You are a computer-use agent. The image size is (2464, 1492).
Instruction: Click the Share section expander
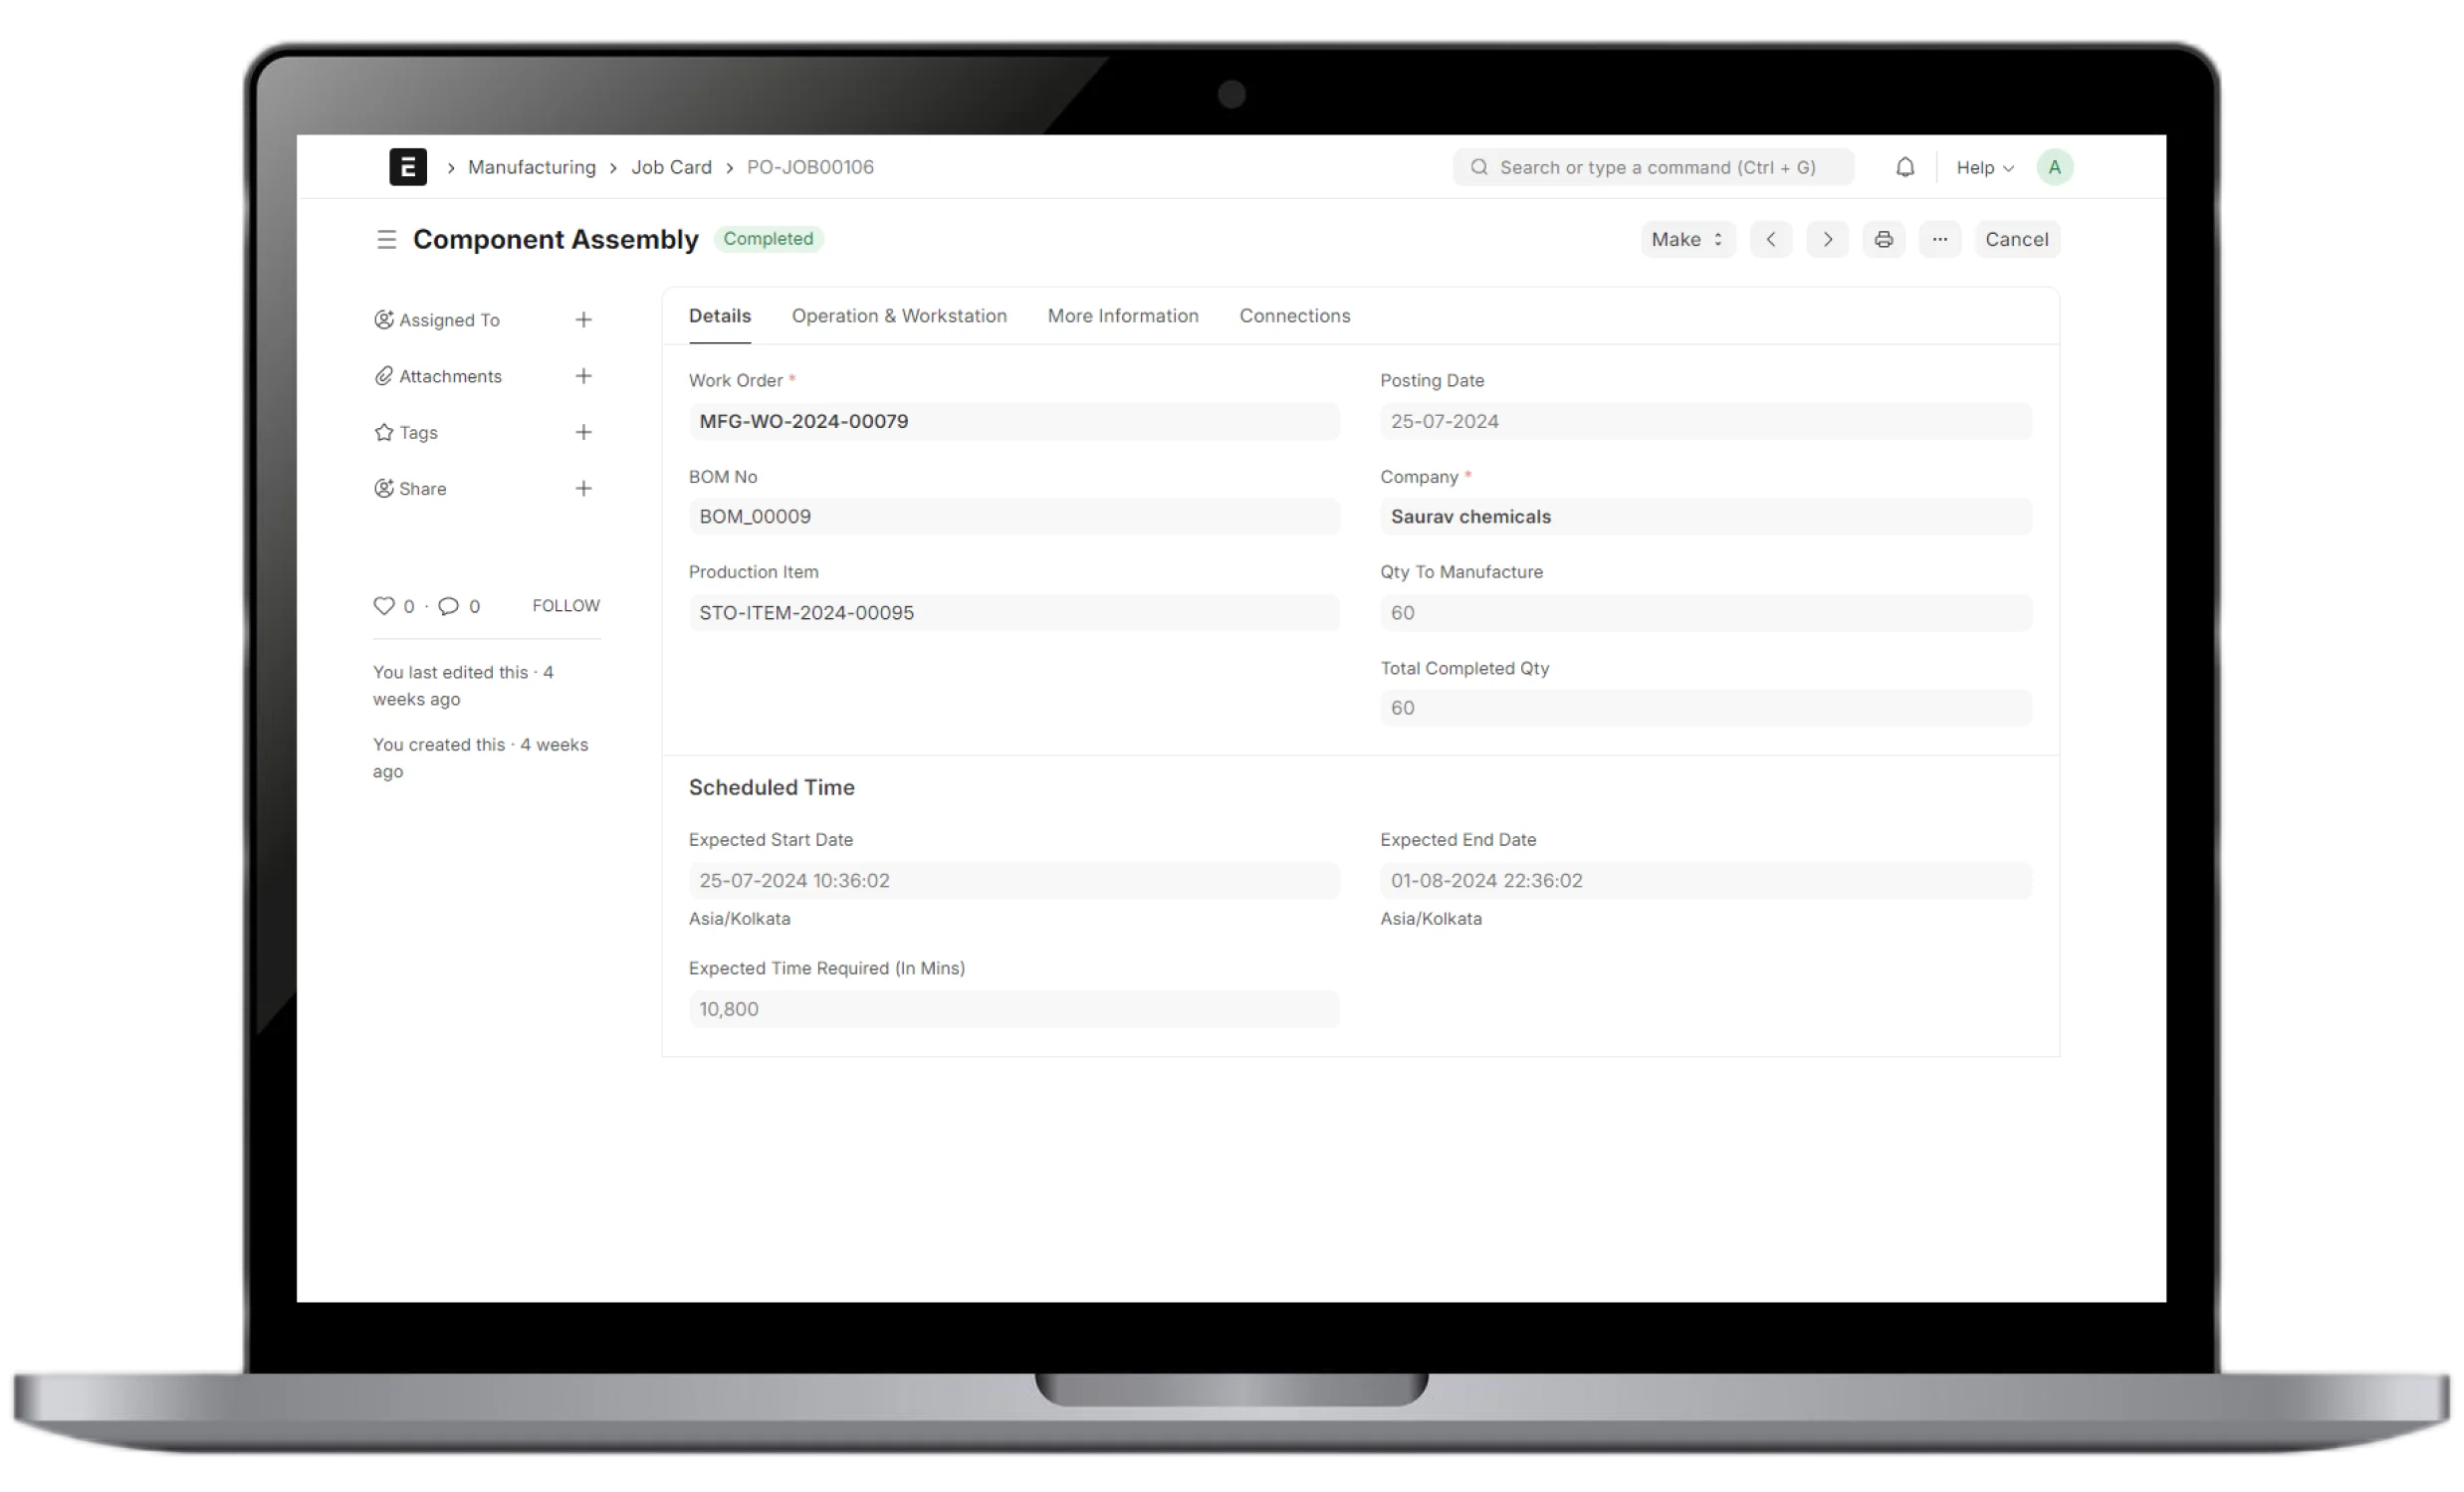[x=584, y=489]
